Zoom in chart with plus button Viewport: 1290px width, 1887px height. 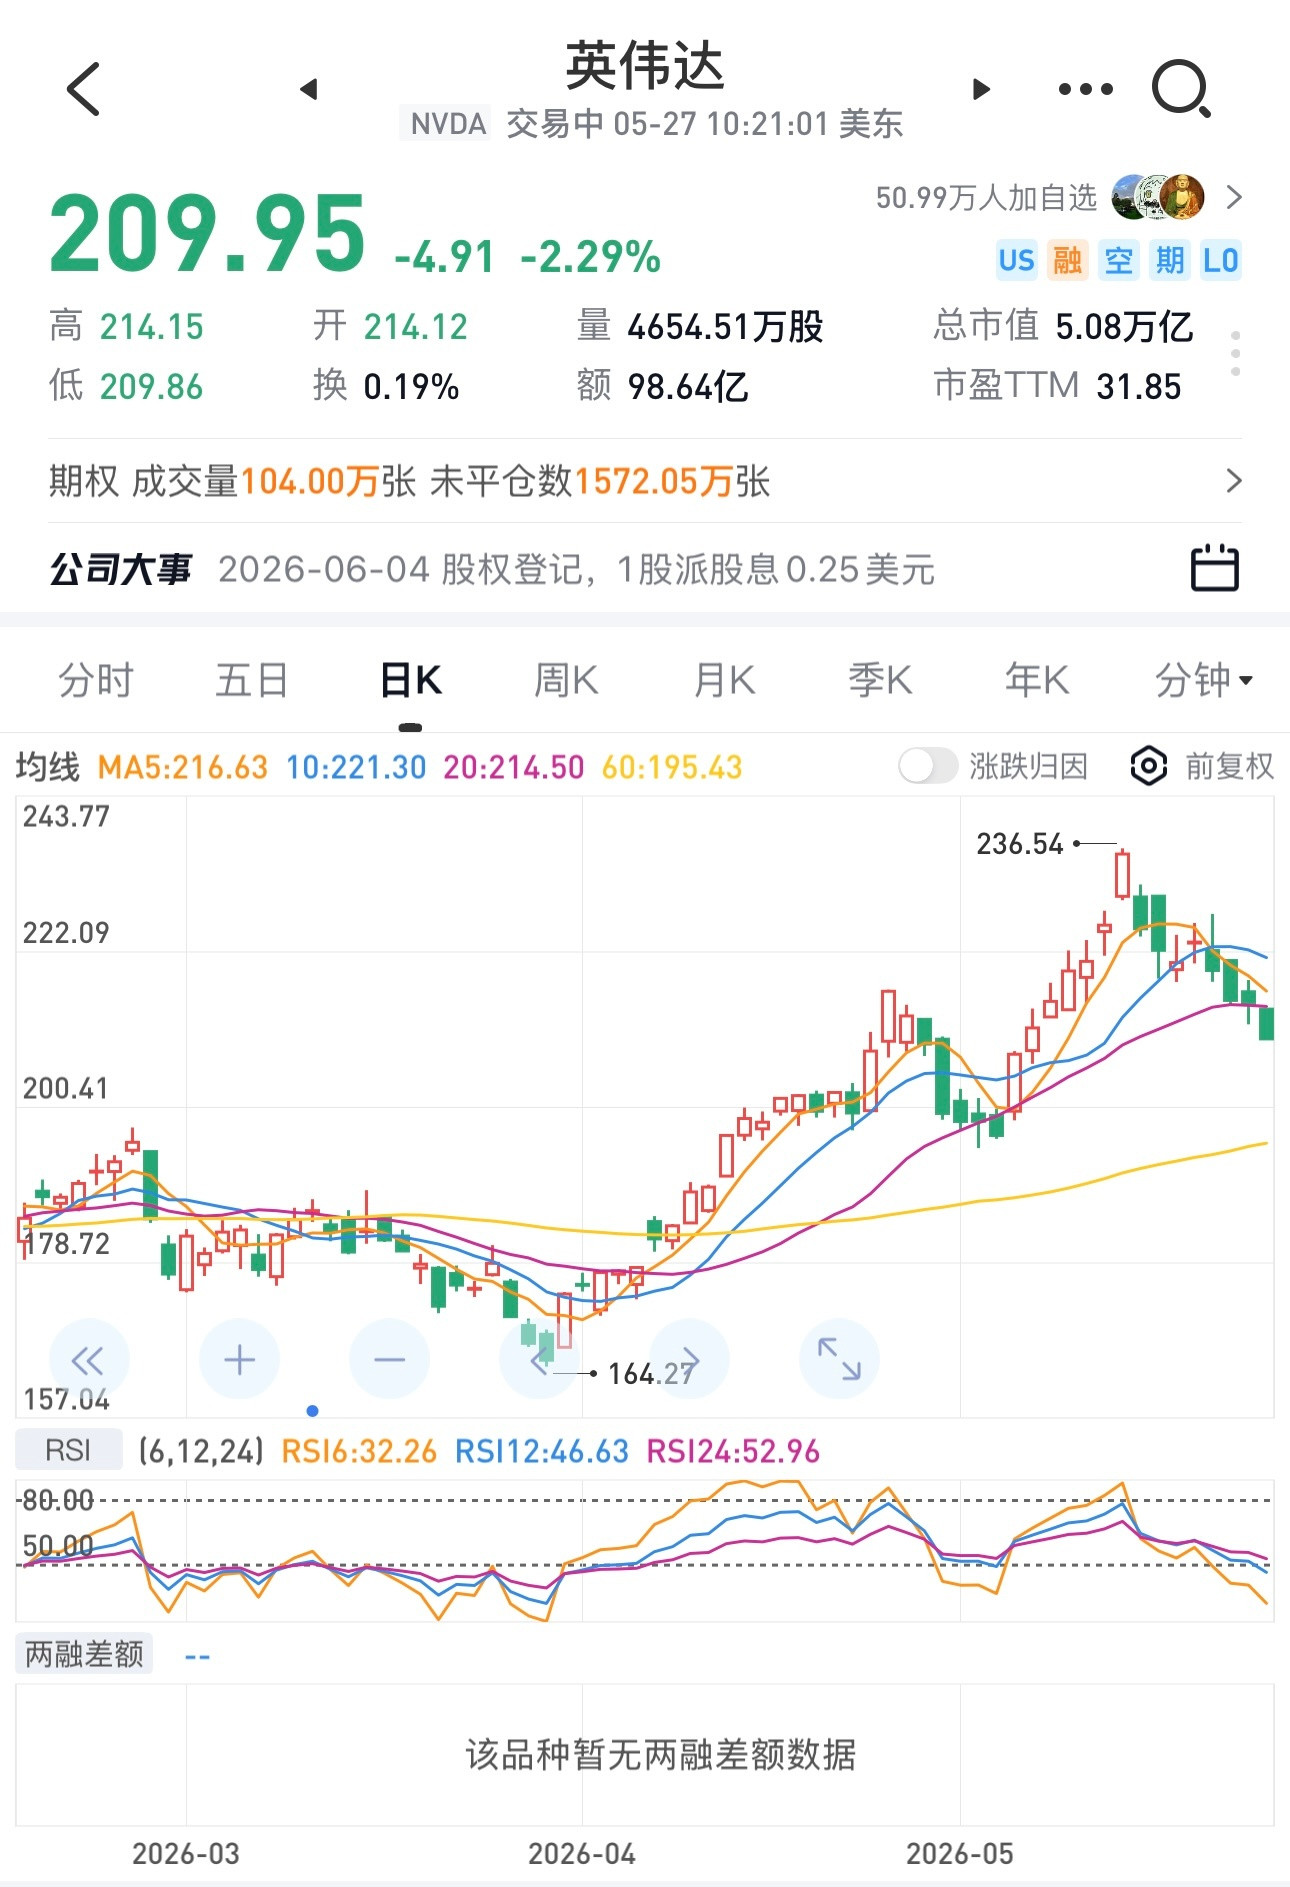coord(239,1360)
